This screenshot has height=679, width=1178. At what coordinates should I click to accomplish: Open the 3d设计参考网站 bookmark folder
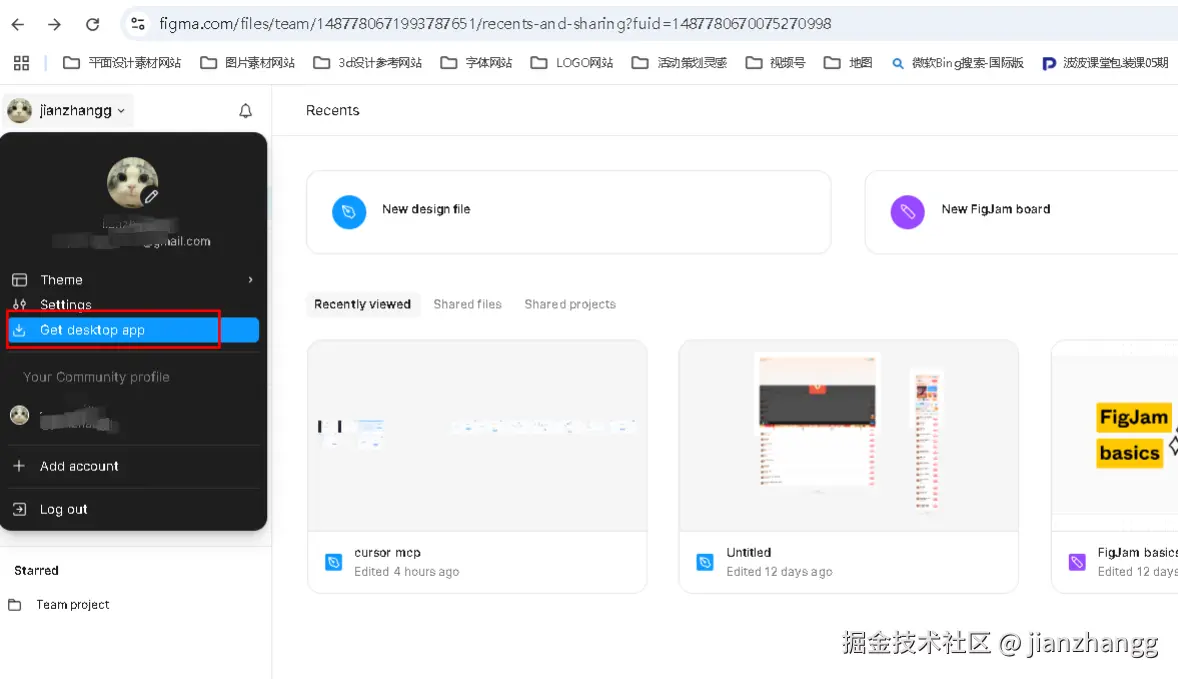pos(367,63)
